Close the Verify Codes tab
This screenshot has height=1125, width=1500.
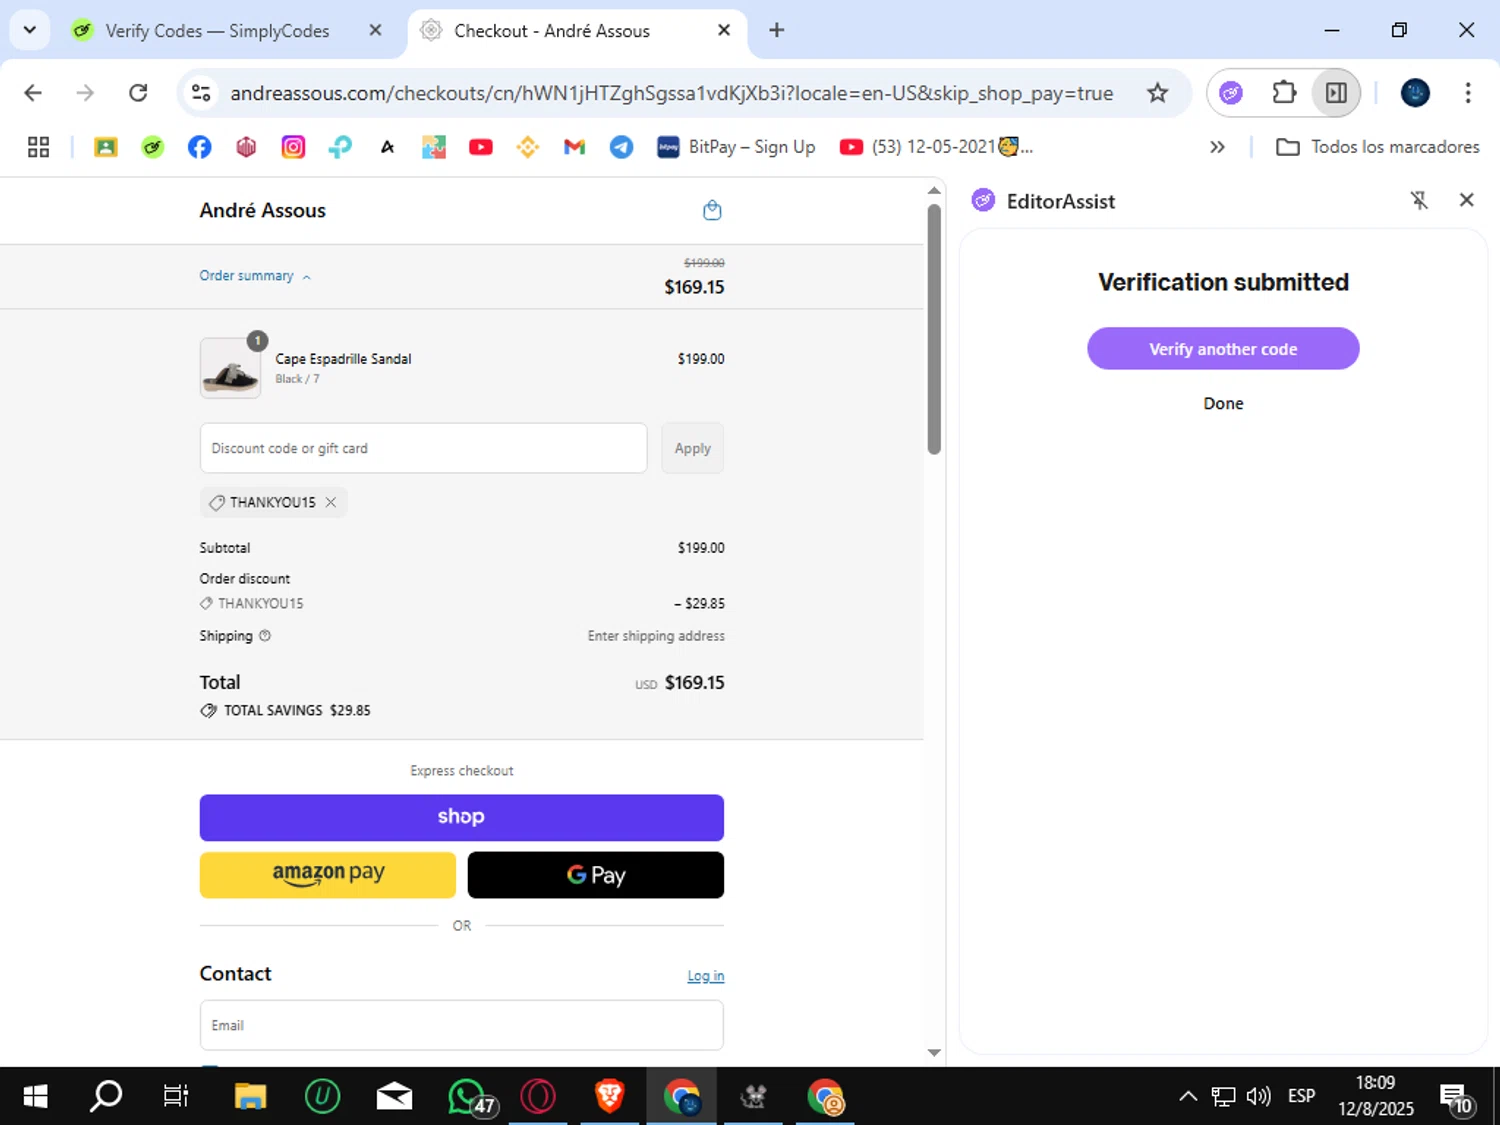pyautogui.click(x=375, y=31)
